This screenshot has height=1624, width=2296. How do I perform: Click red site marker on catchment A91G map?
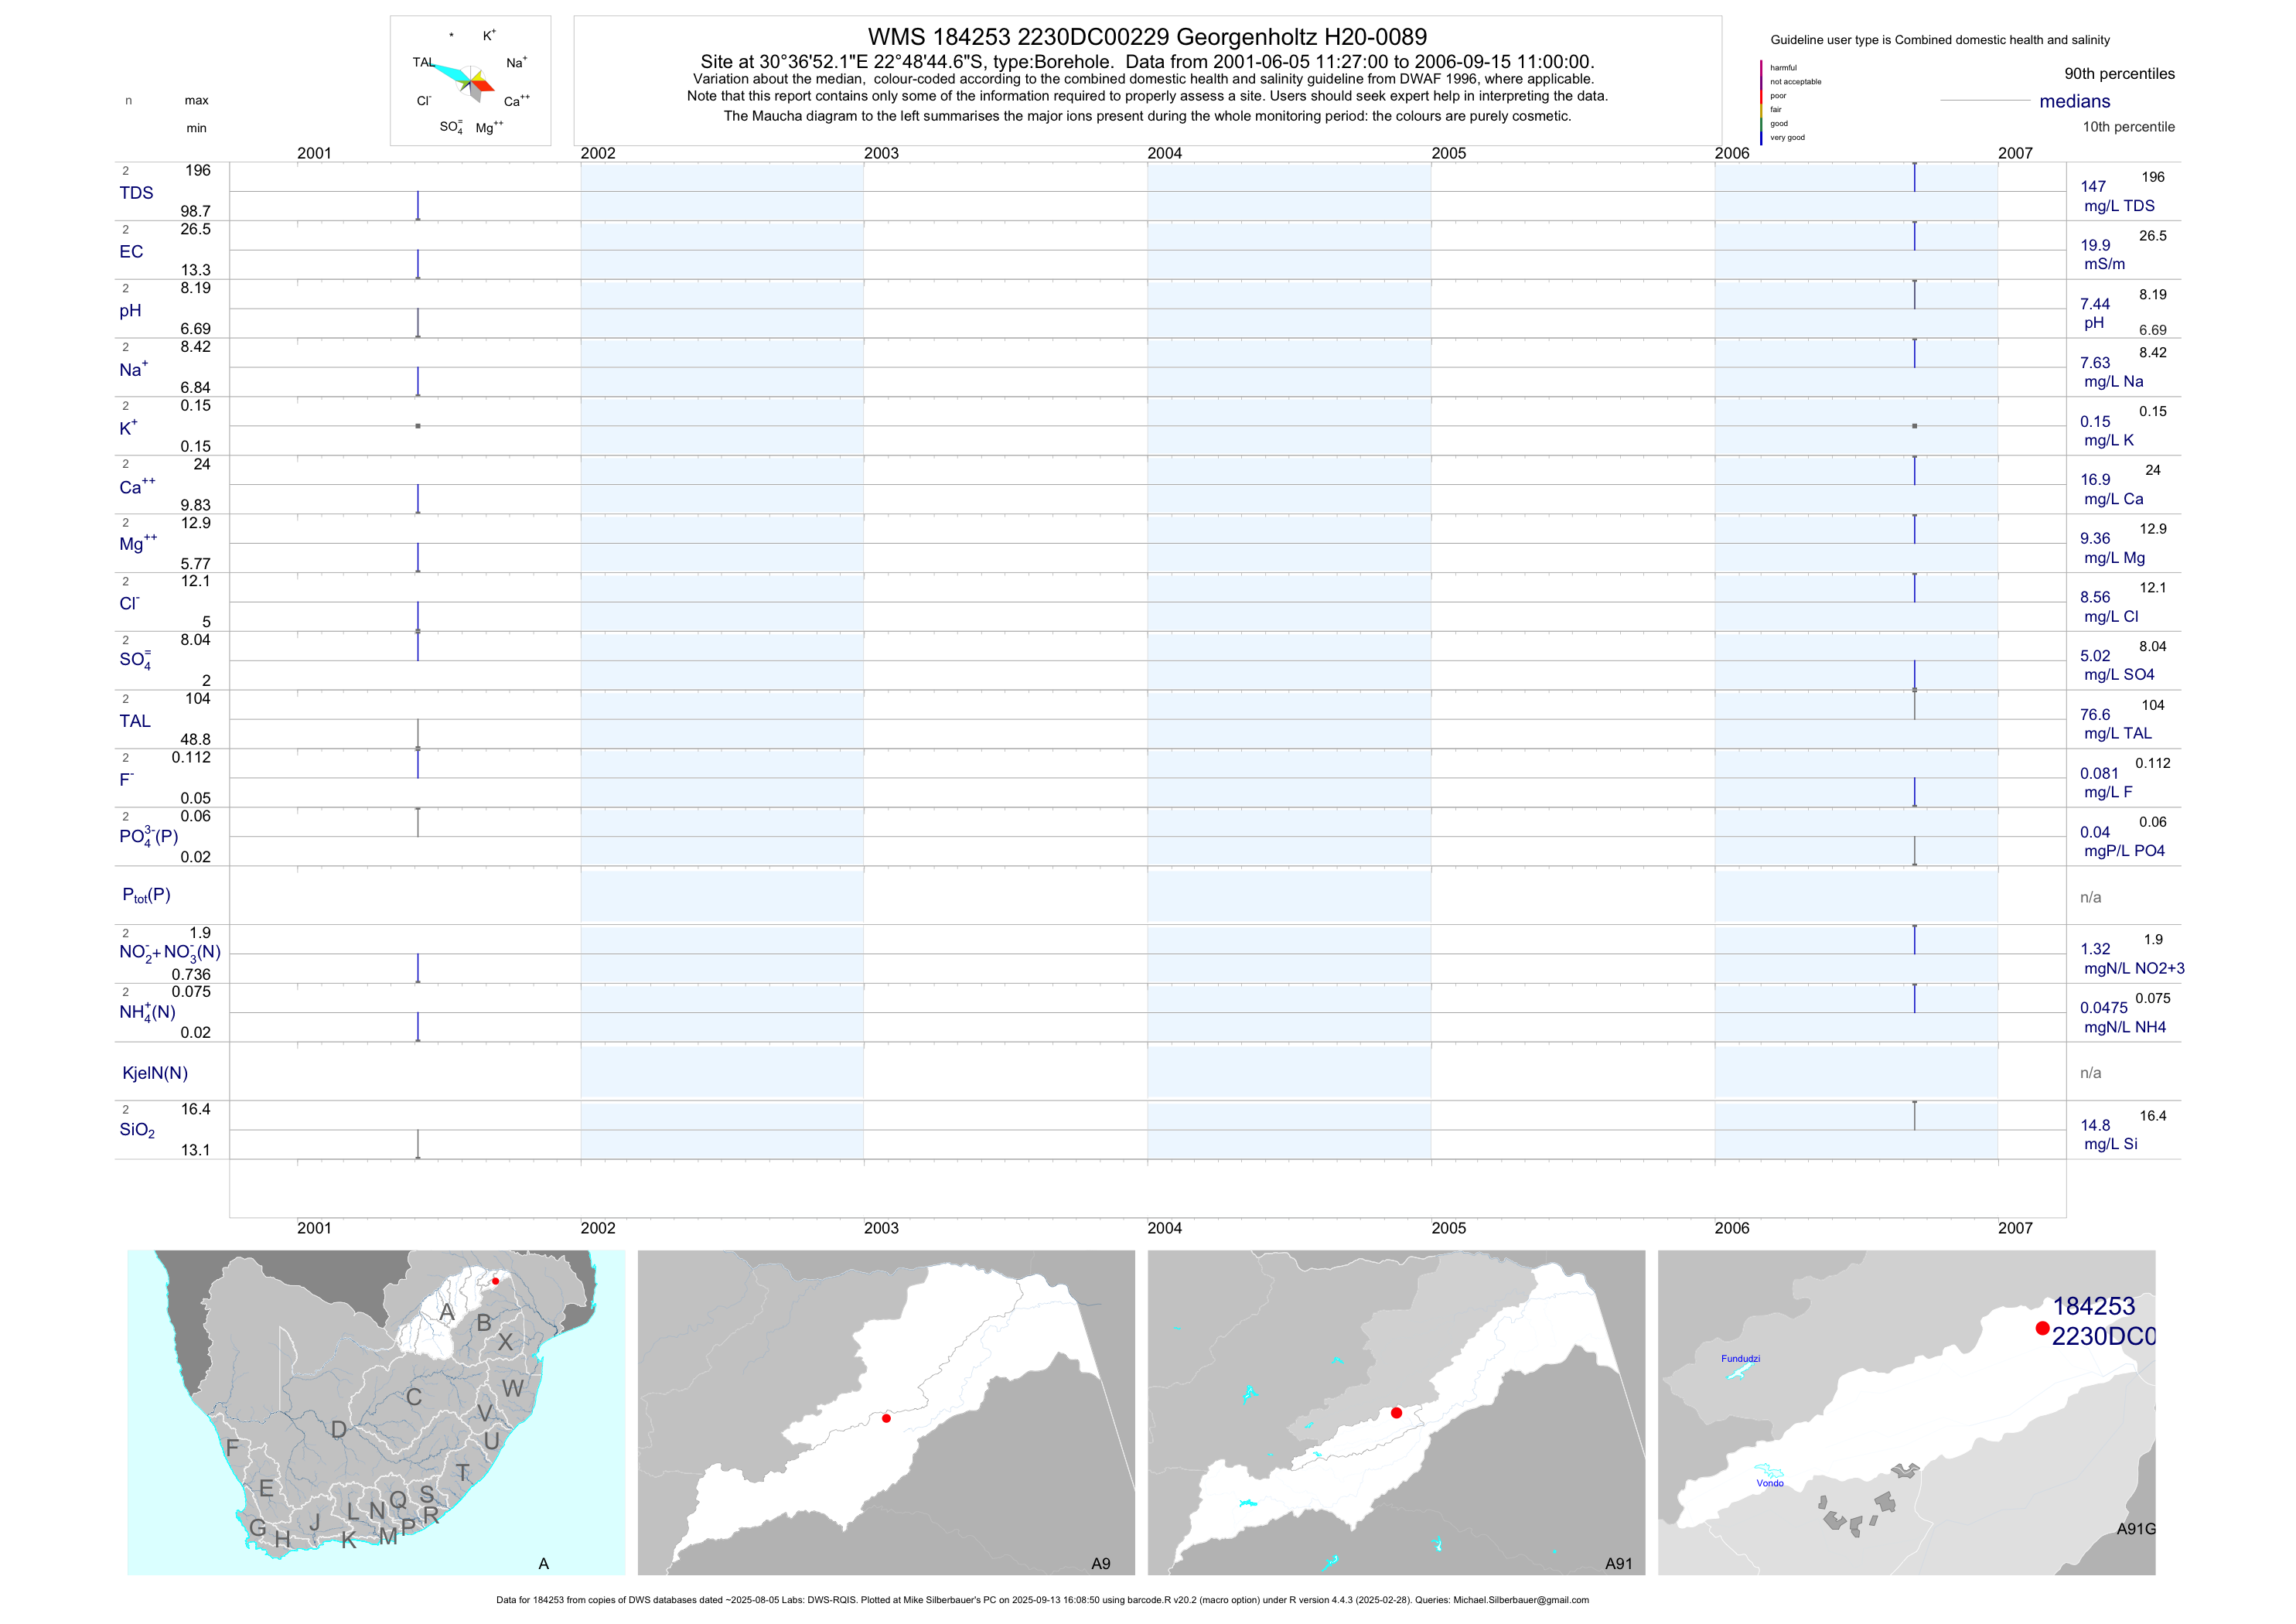coord(2042,1328)
